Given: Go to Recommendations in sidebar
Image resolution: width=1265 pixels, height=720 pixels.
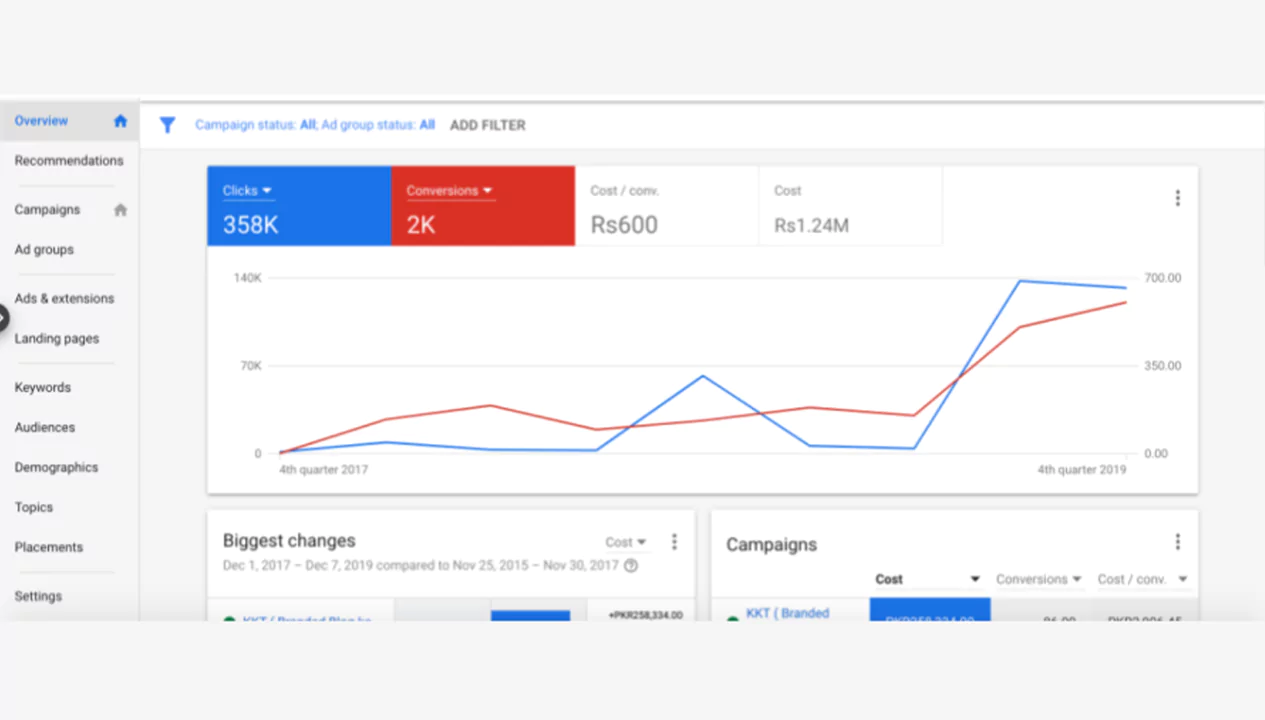Looking at the screenshot, I should (x=69, y=161).
